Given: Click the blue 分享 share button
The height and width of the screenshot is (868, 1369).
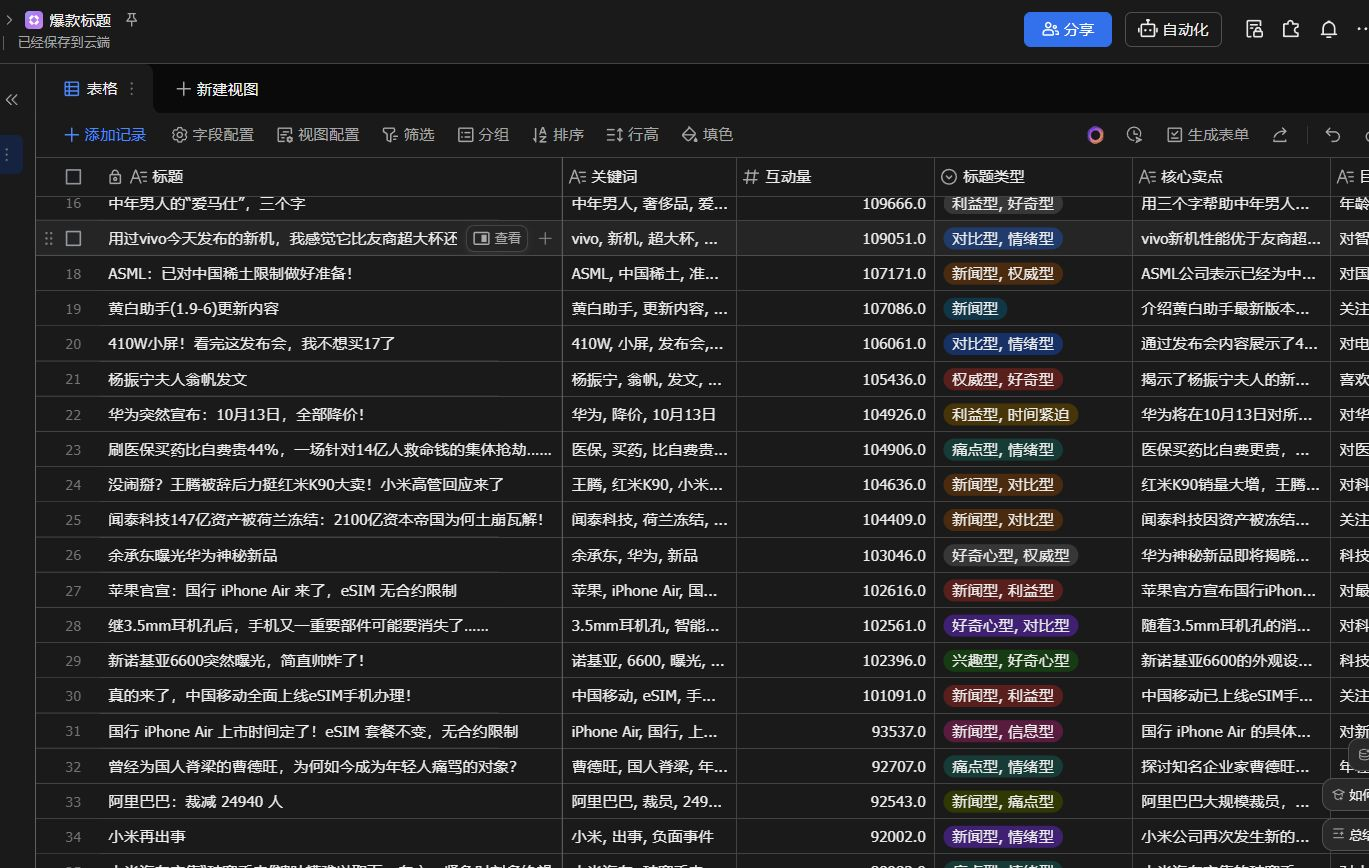Looking at the screenshot, I should point(1067,29).
